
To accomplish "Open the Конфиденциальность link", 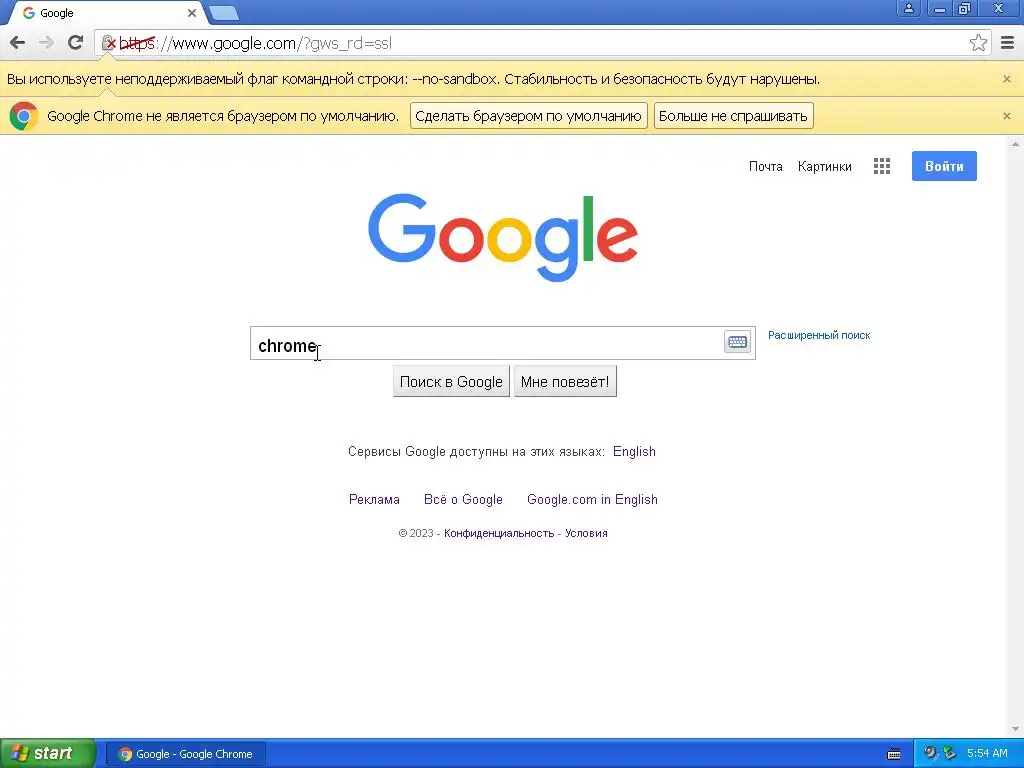I will click(x=499, y=534).
